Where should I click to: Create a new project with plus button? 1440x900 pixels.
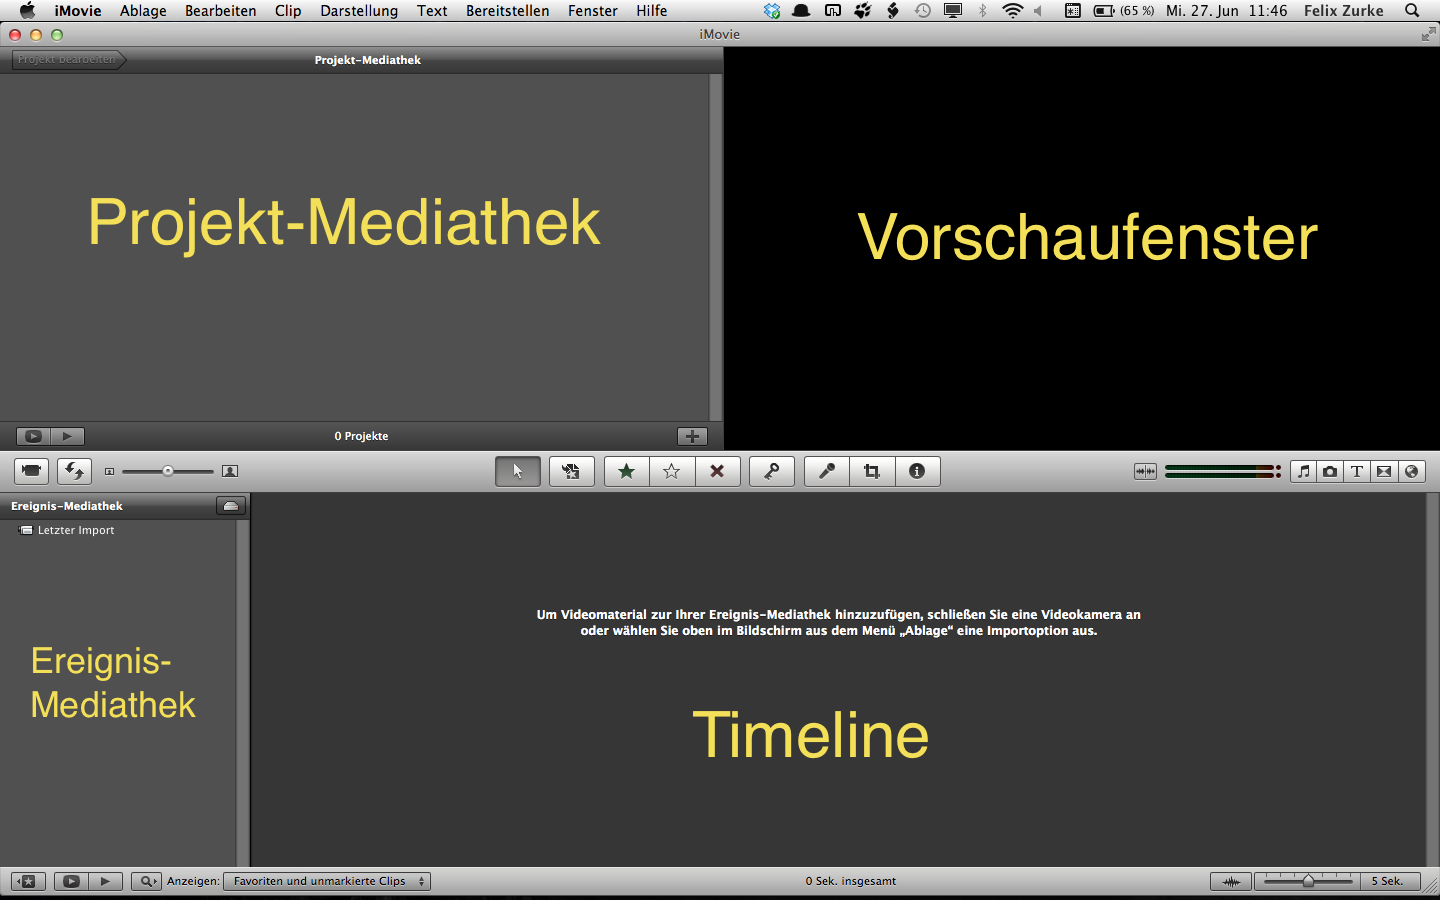click(692, 436)
